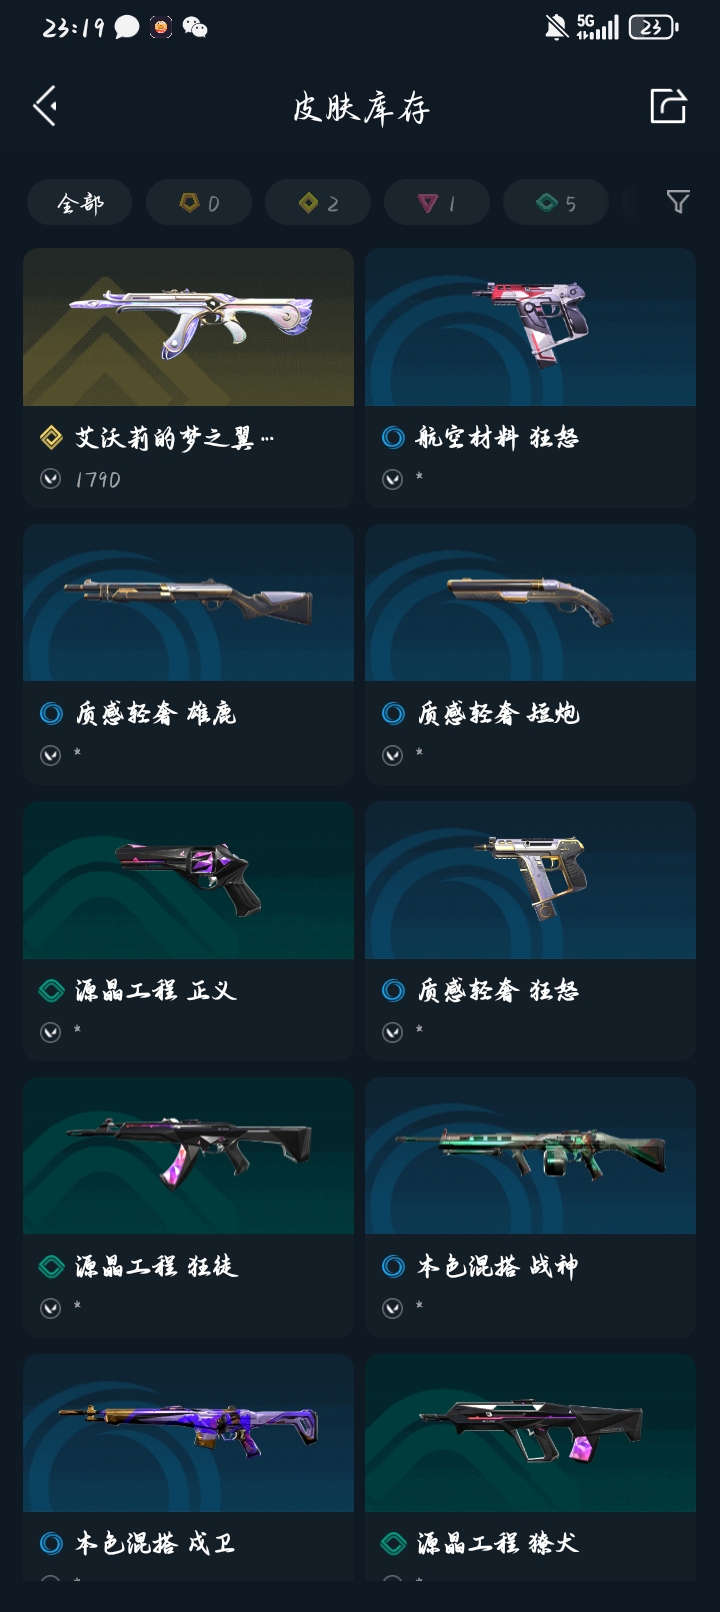Viewport: 720px width, 1612px height.
Task: Select the 源晶工程 獠犬 skin image
Action: [x=530, y=1433]
